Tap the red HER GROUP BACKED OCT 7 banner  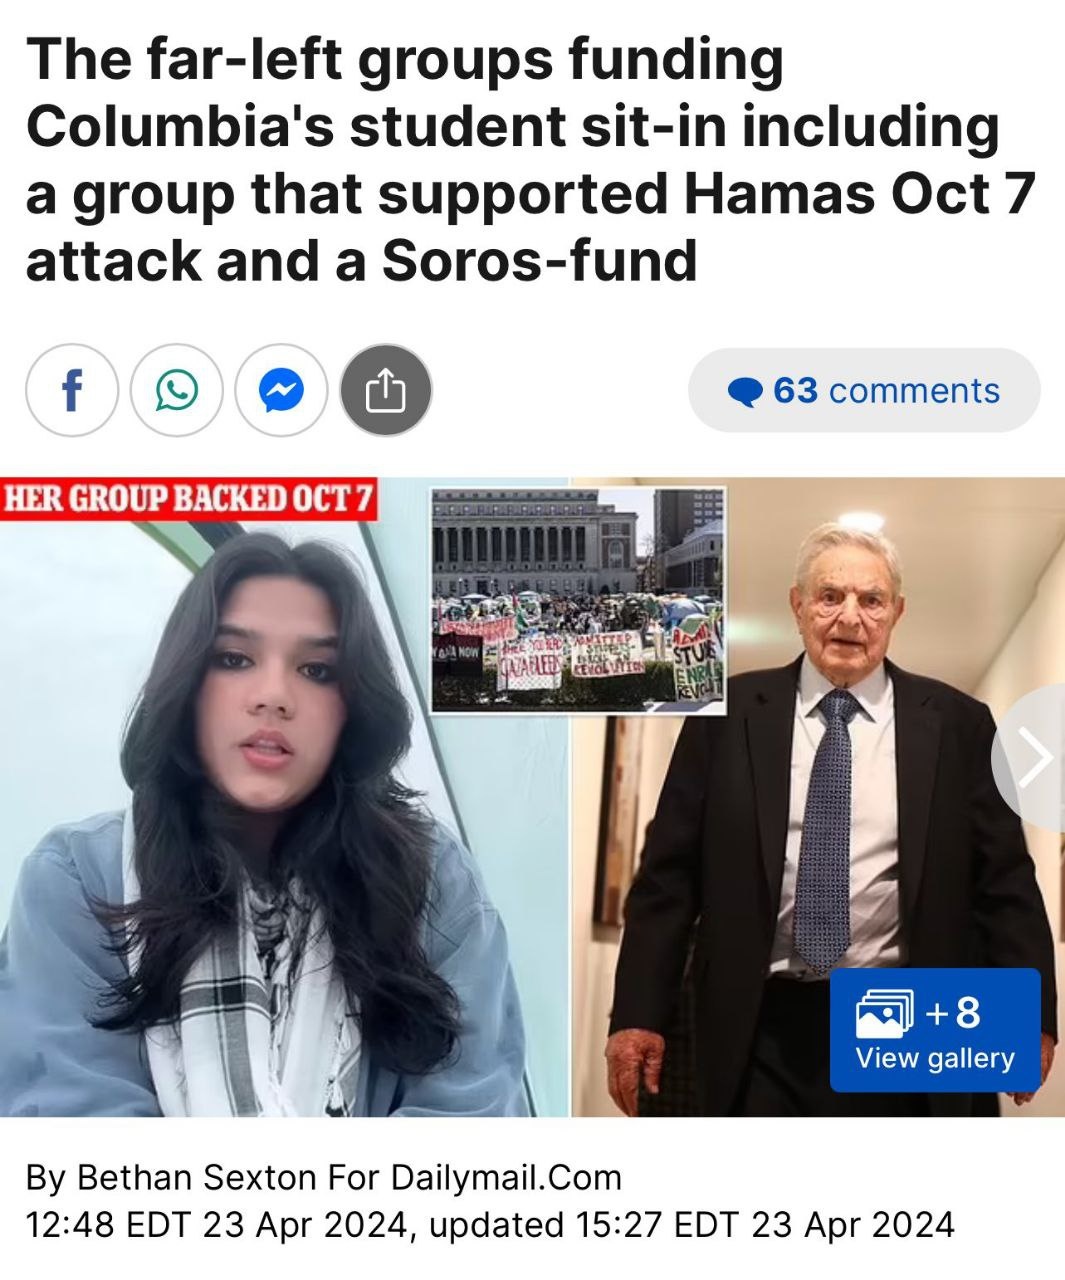[189, 498]
